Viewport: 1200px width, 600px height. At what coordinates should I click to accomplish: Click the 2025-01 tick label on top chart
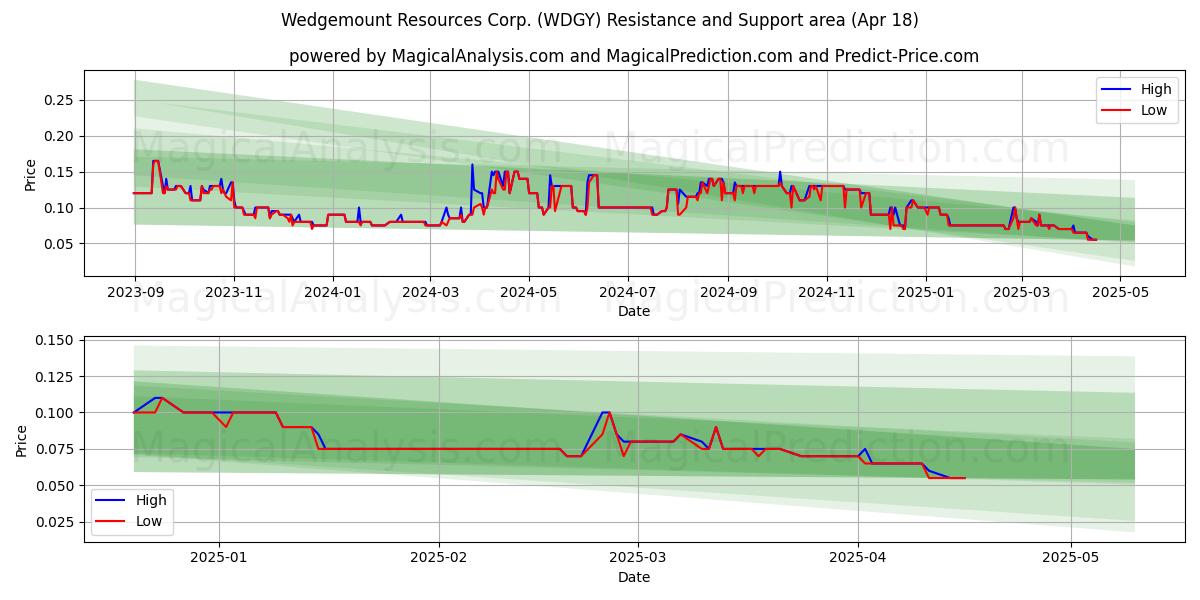(925, 292)
